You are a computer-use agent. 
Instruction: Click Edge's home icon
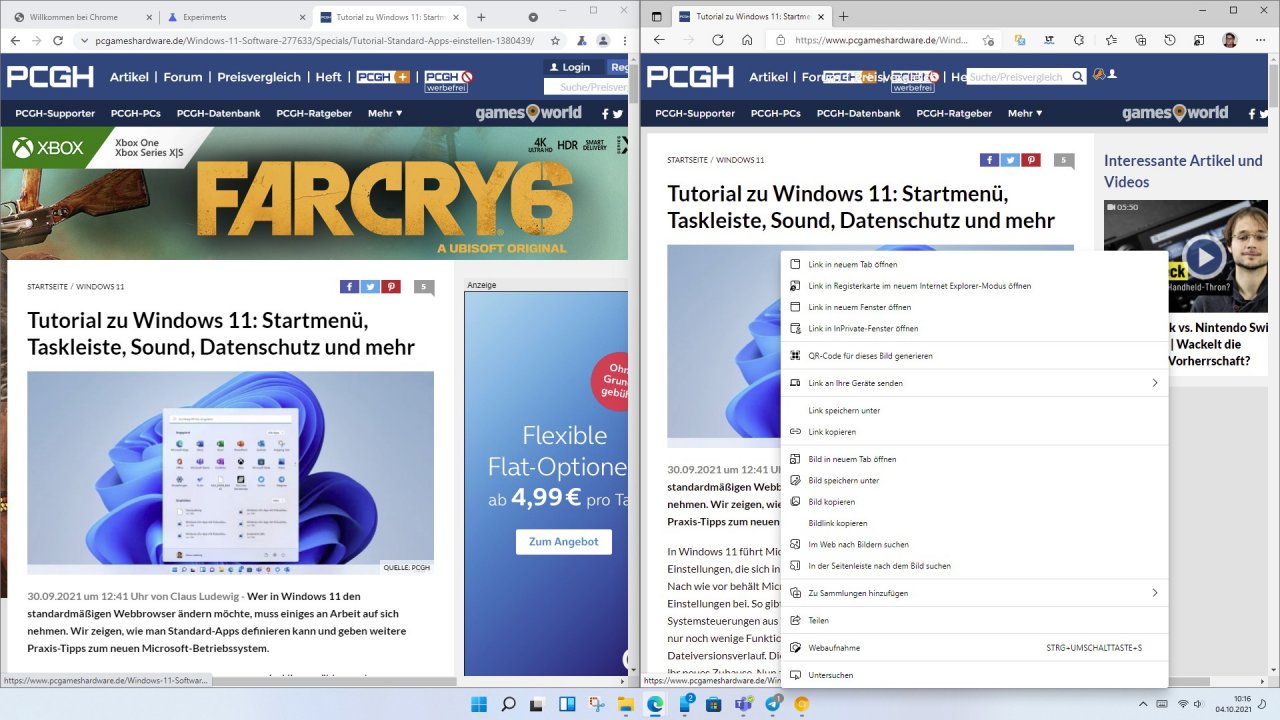[747, 40]
